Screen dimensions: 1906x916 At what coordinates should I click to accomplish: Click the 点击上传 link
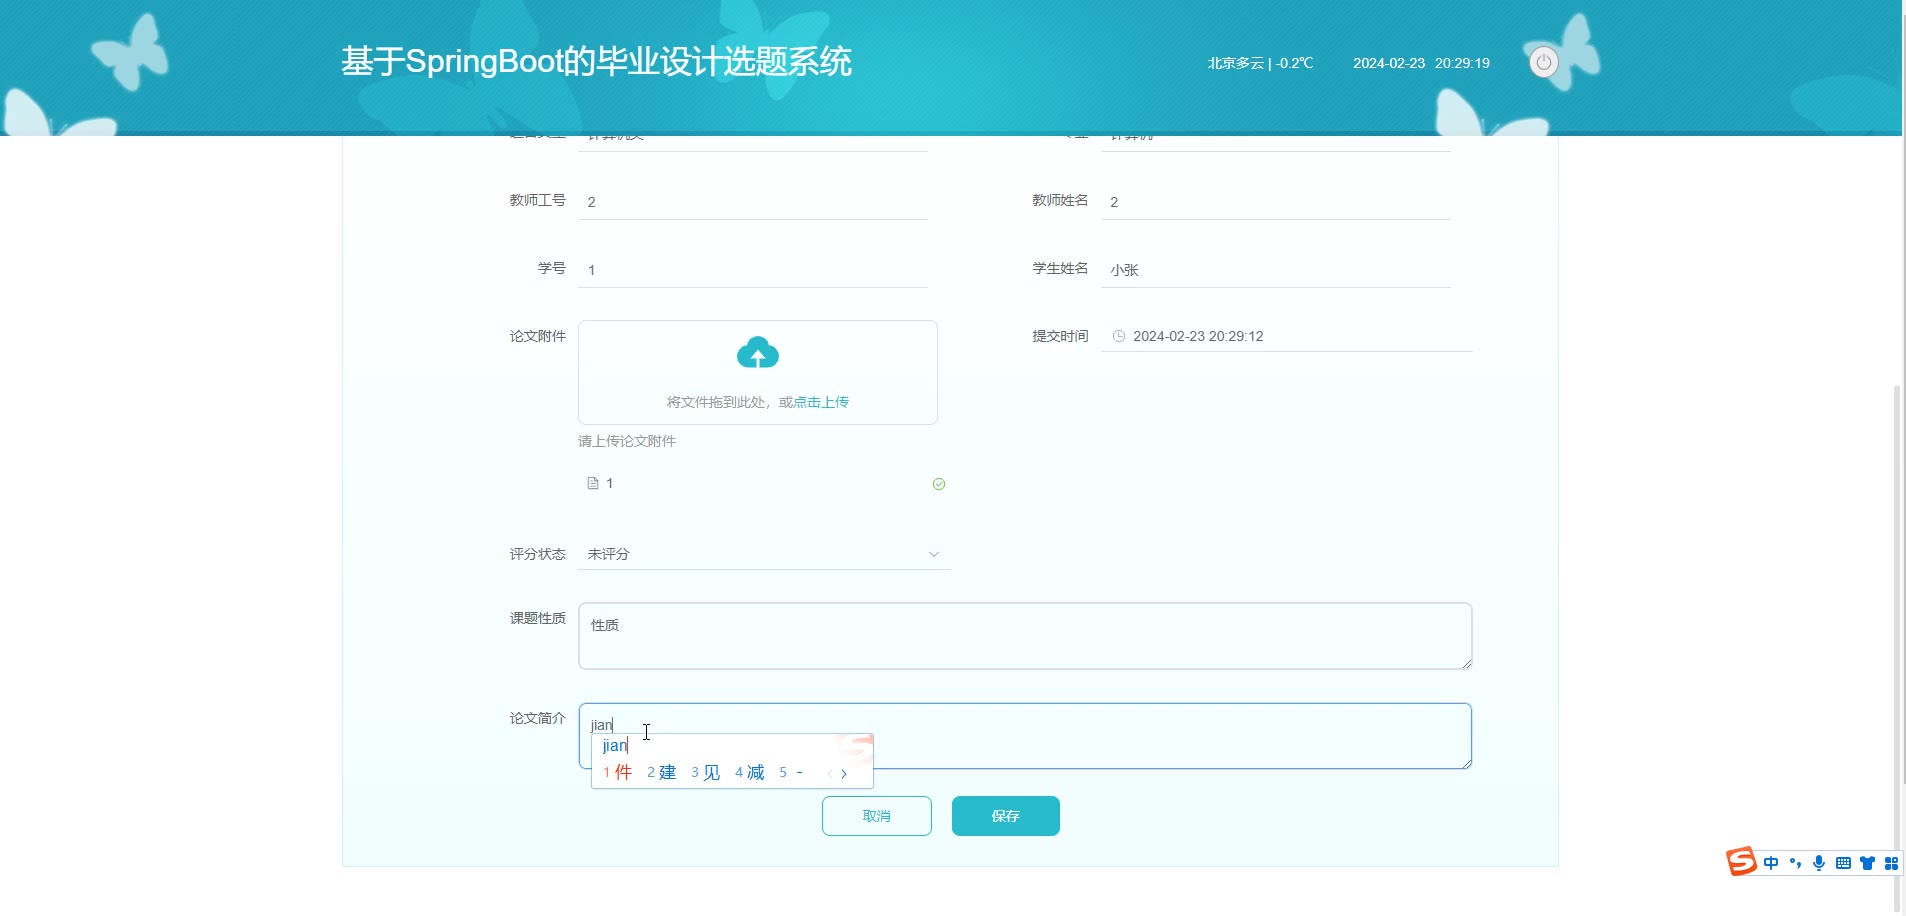pyautogui.click(x=821, y=402)
